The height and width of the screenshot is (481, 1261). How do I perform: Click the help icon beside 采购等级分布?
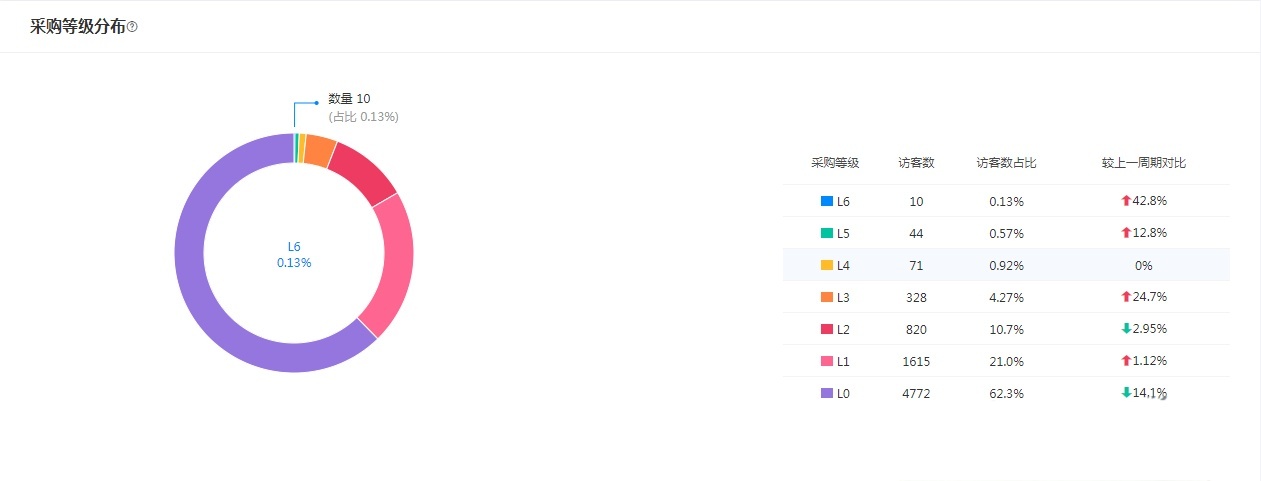[x=132, y=28]
